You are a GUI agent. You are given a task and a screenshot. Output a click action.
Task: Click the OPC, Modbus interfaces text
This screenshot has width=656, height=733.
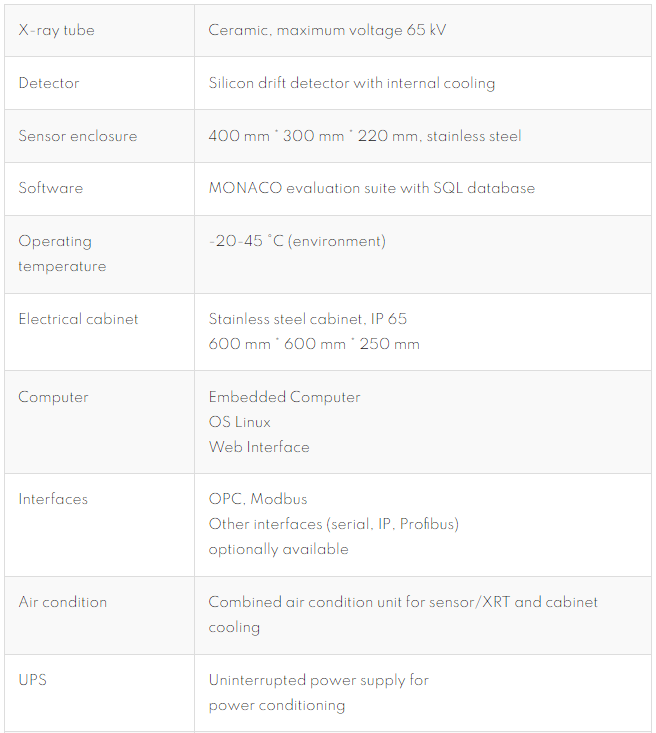pos(258,499)
